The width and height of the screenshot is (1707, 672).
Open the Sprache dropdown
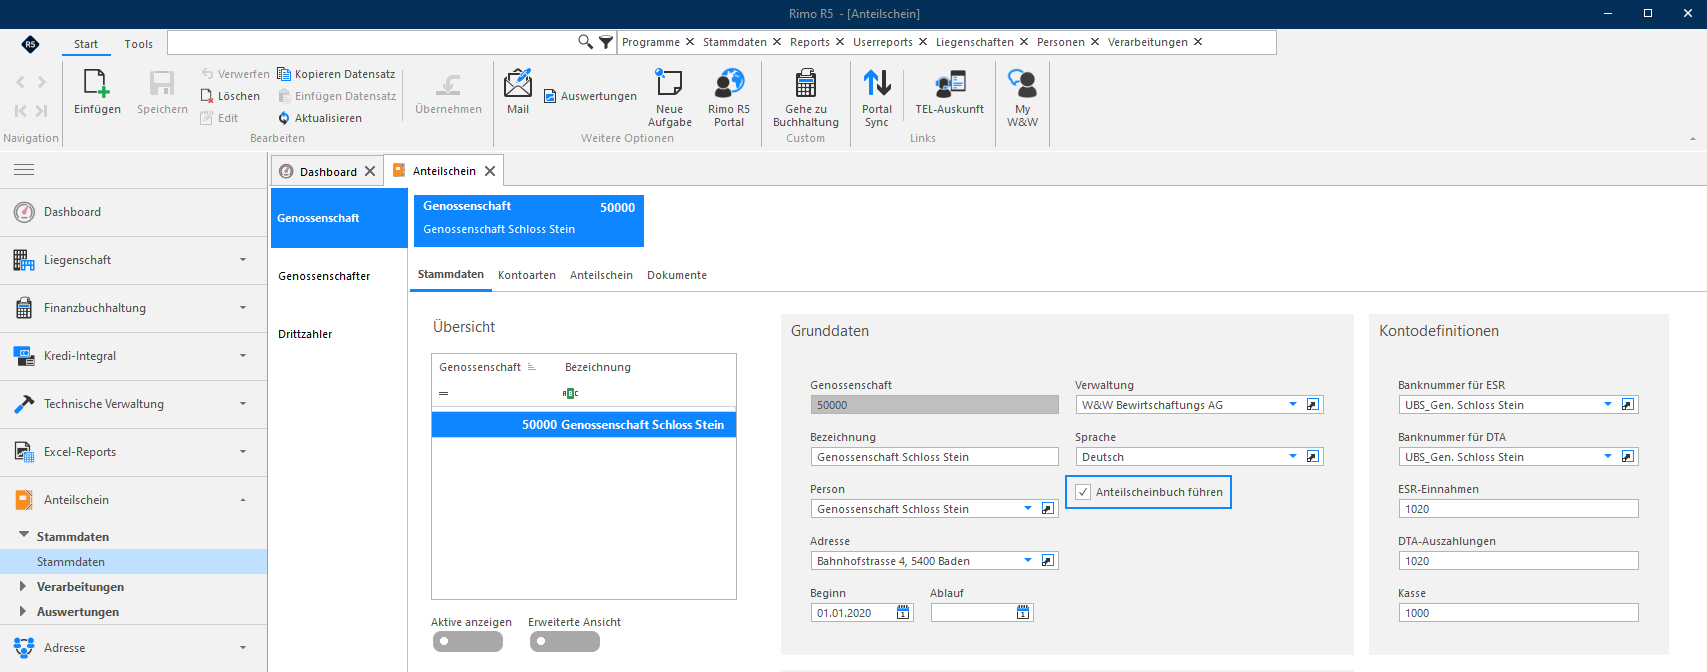1293,457
